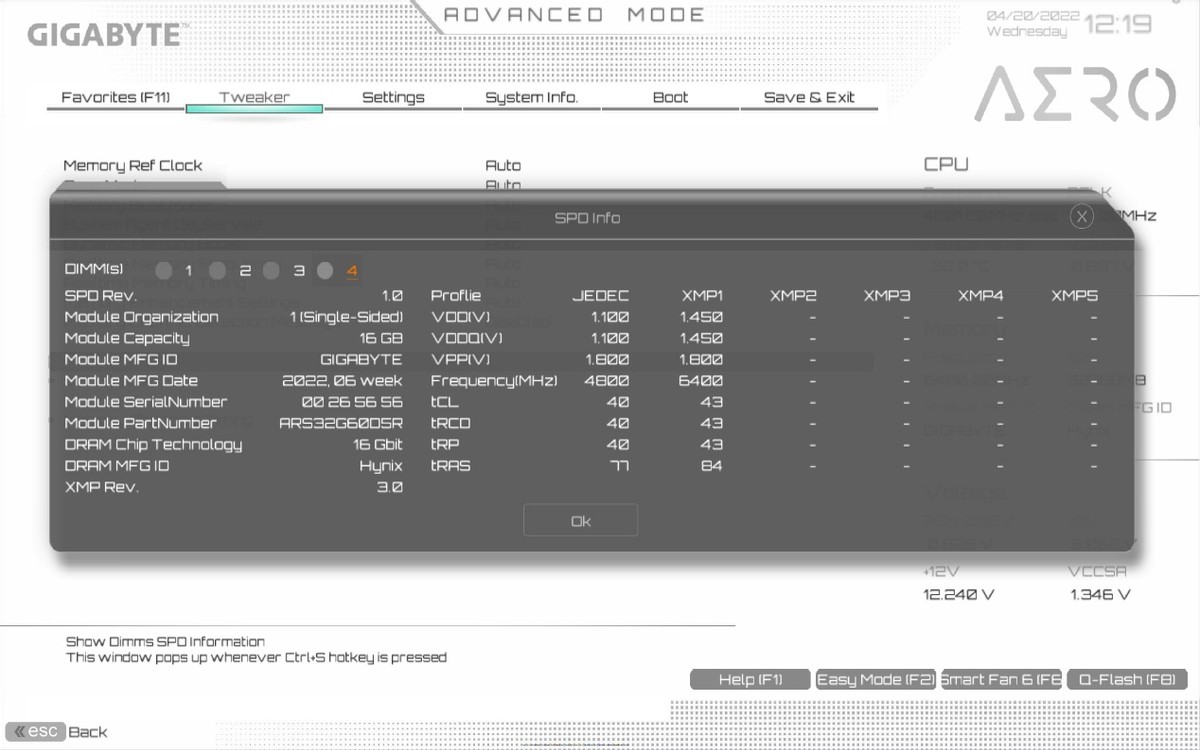Click the XMP1 tRAS value 84
Screen dimensions: 1200x750
pyautogui.click(x=711, y=466)
